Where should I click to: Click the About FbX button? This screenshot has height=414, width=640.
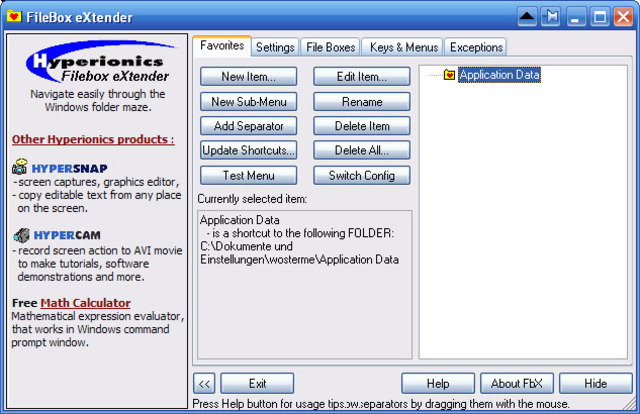pos(517,383)
